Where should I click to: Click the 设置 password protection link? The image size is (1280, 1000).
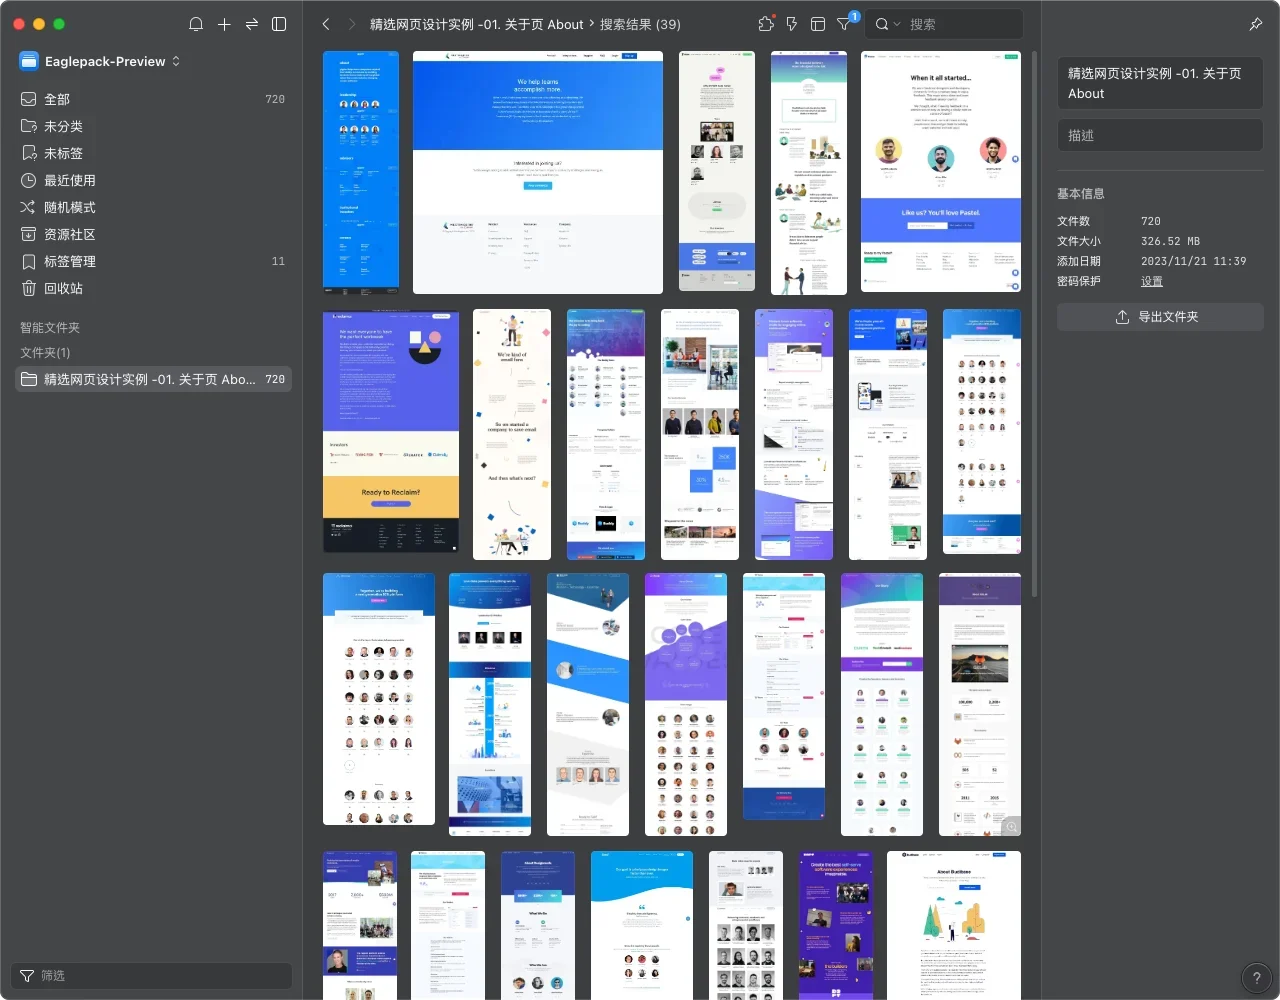pyautogui.click(x=1152, y=281)
